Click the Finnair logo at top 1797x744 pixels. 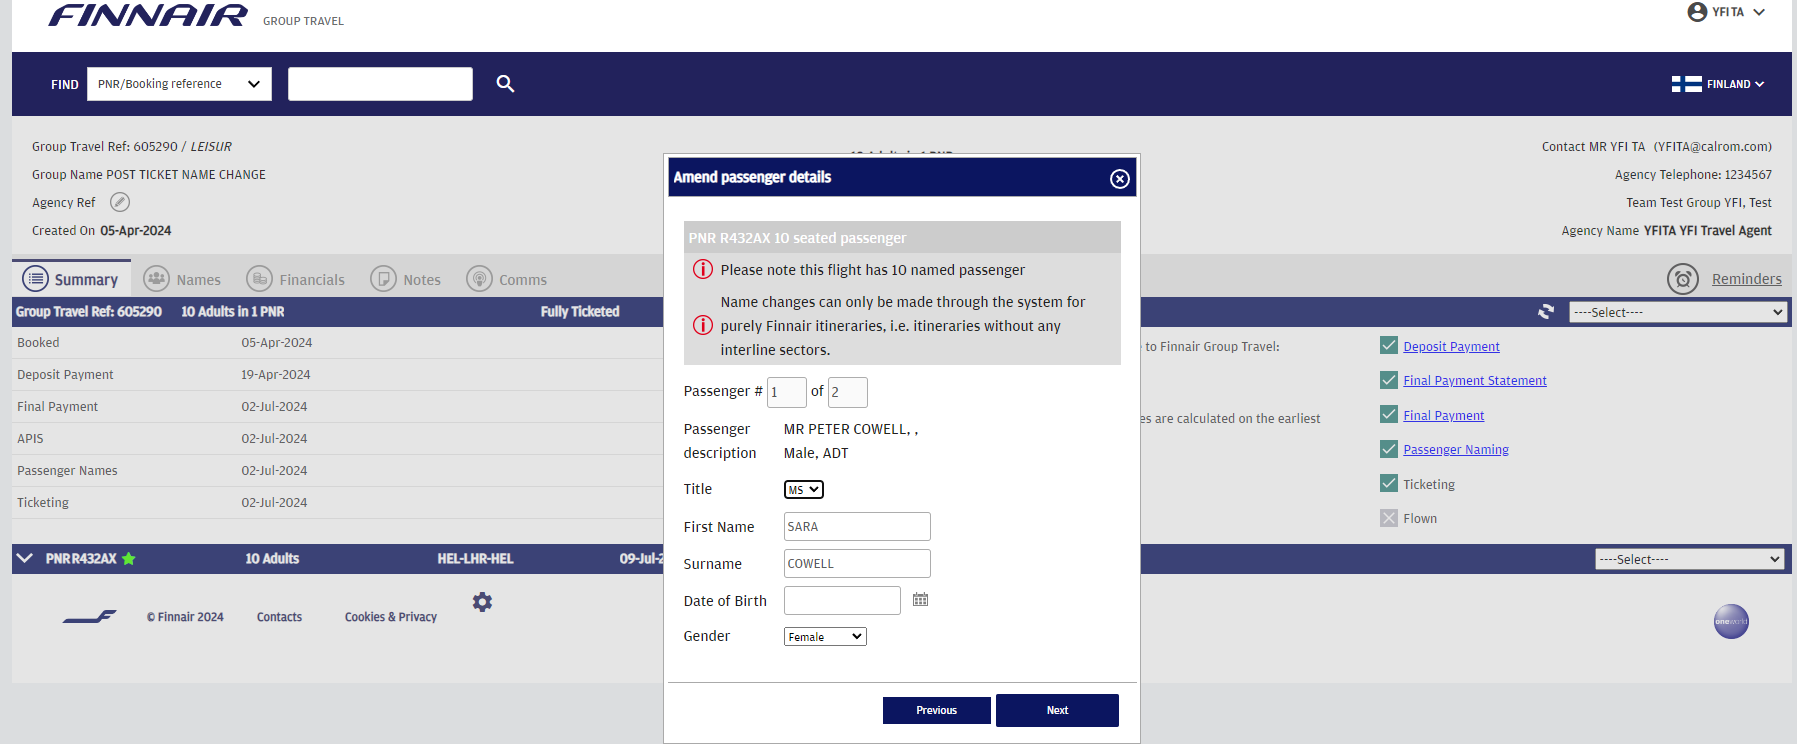[147, 15]
